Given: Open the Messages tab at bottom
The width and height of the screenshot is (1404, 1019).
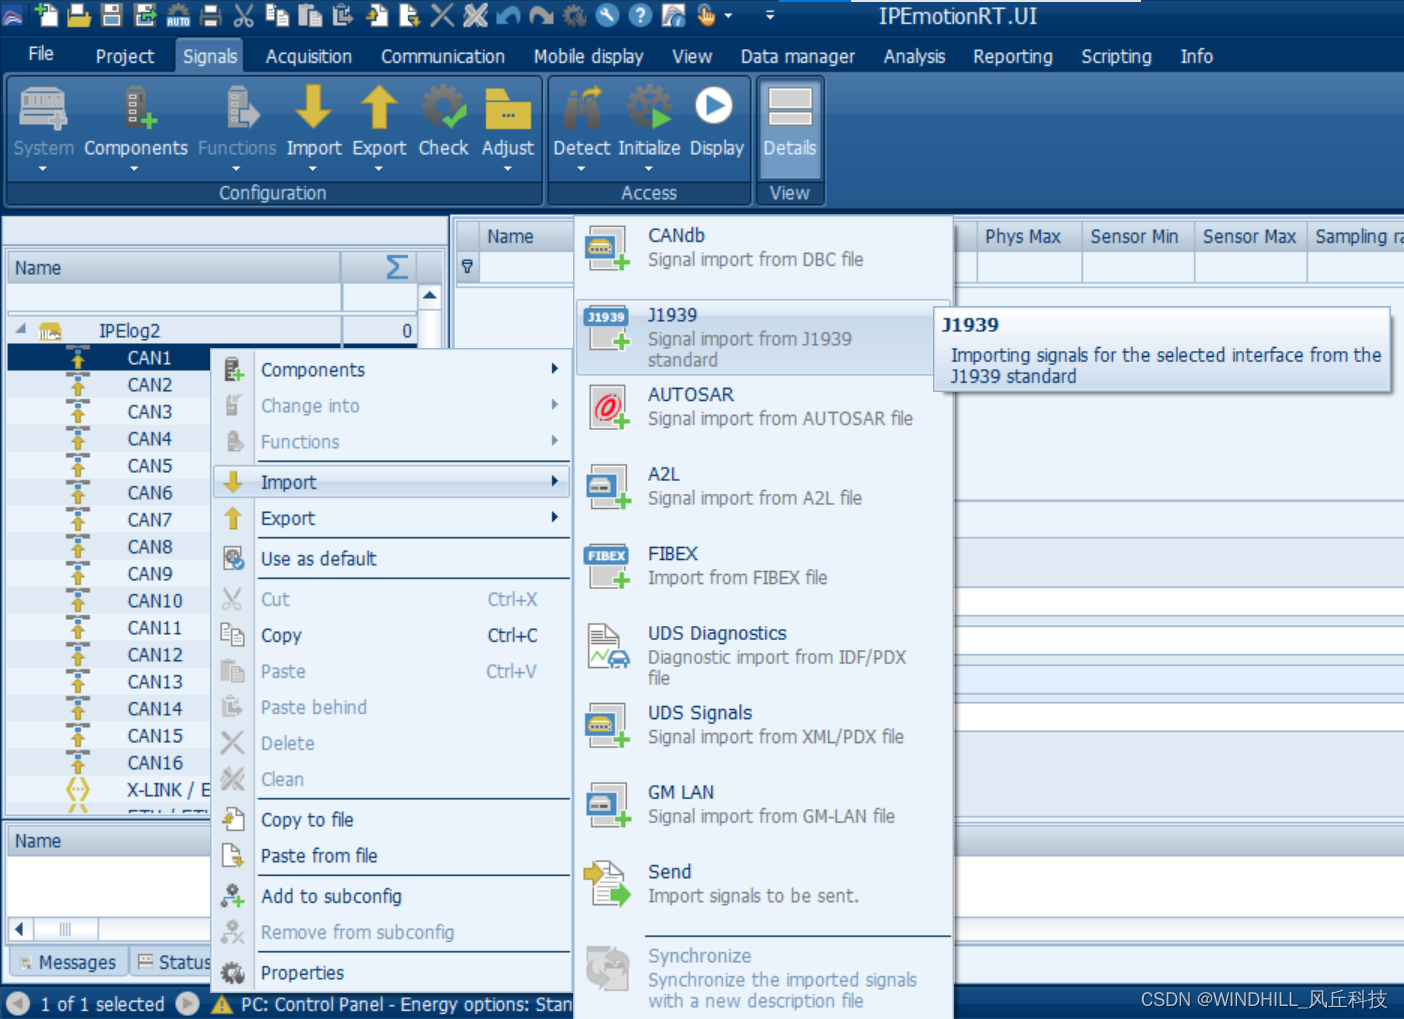Looking at the screenshot, I should [68, 962].
